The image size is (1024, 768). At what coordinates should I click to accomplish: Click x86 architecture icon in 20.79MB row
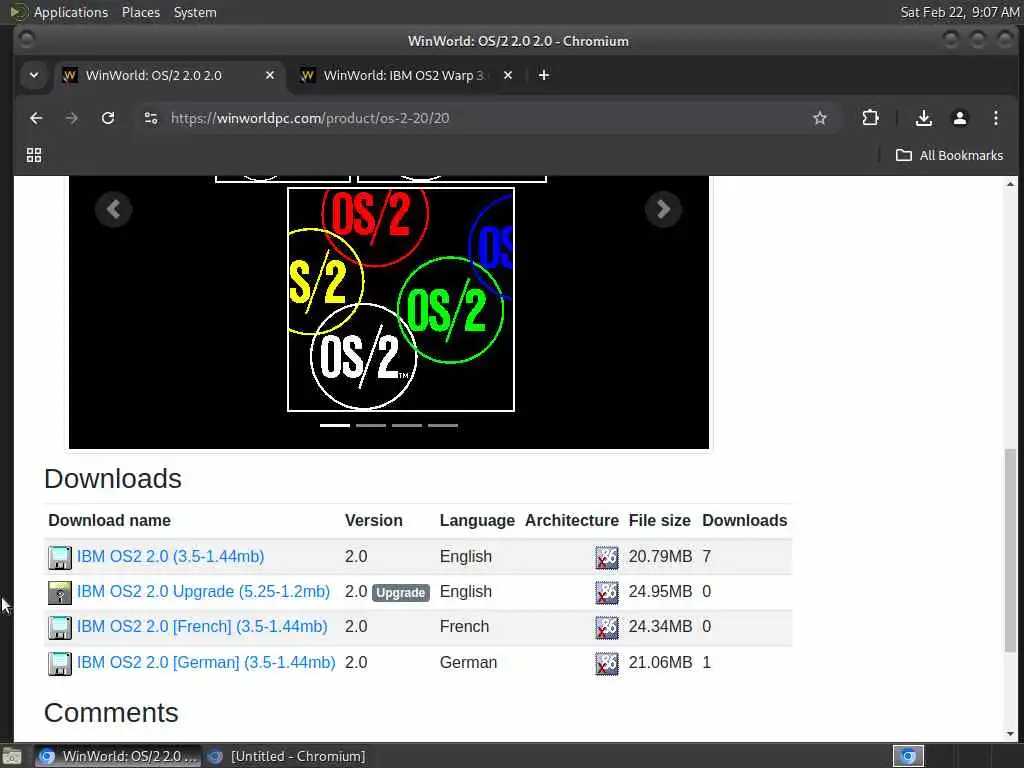[607, 558]
